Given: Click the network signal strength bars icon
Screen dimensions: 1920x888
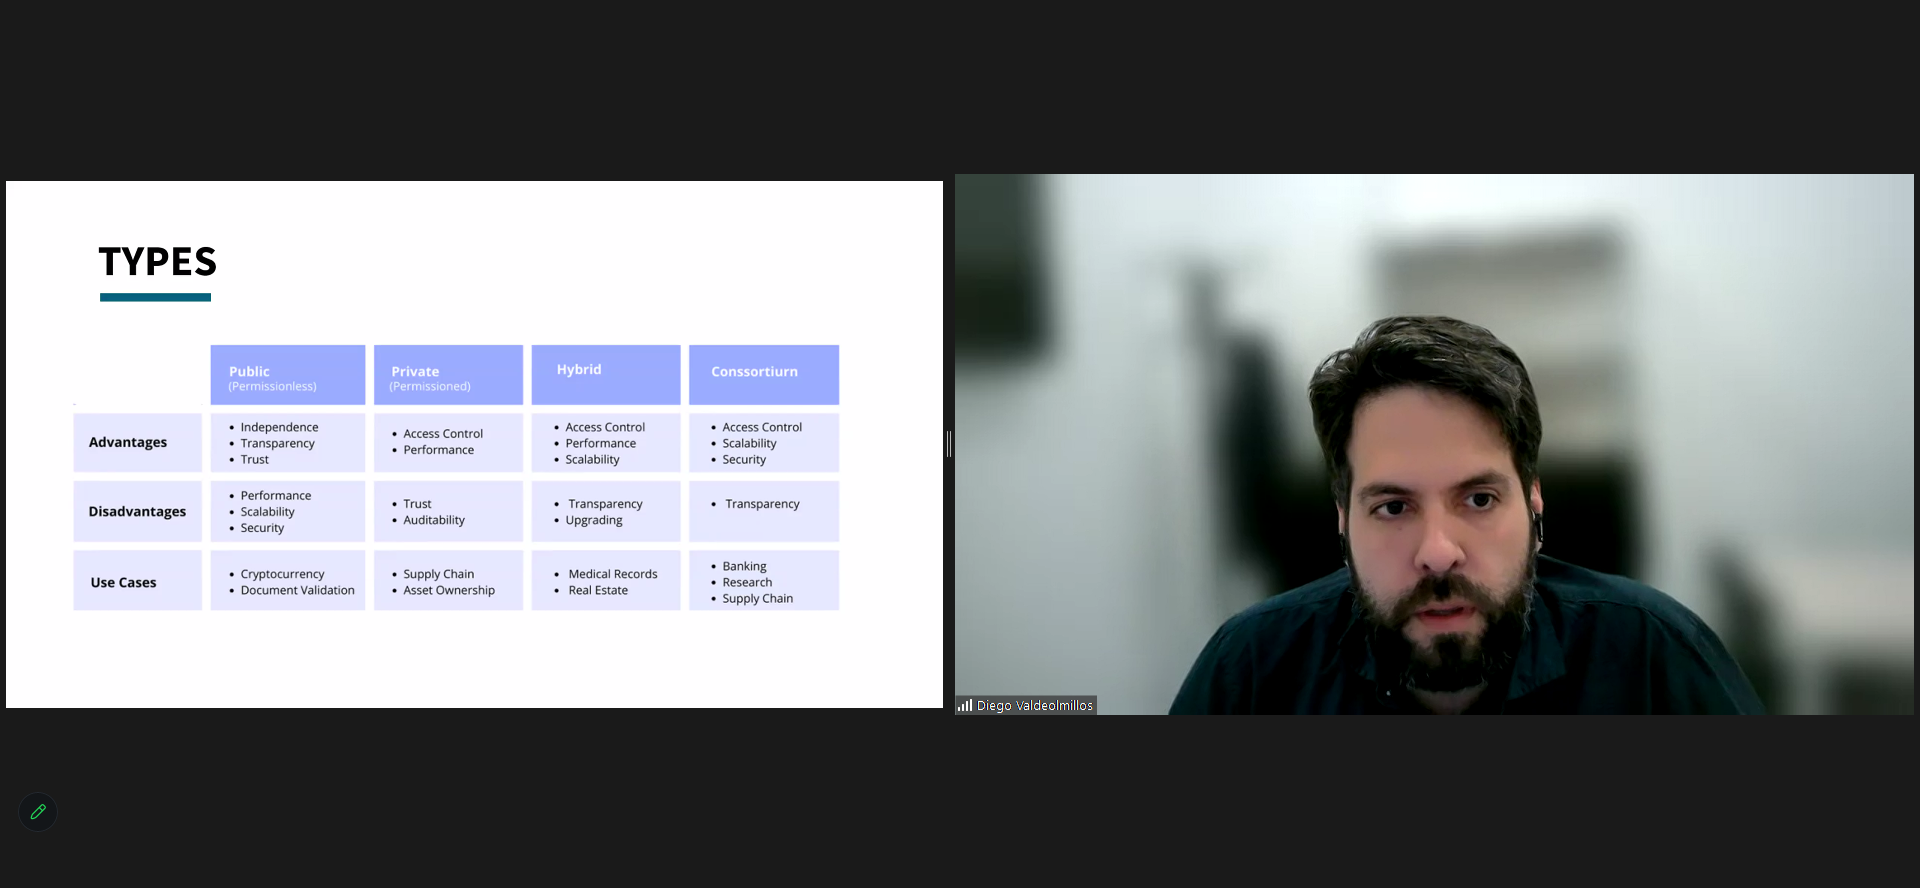Looking at the screenshot, I should click(965, 705).
